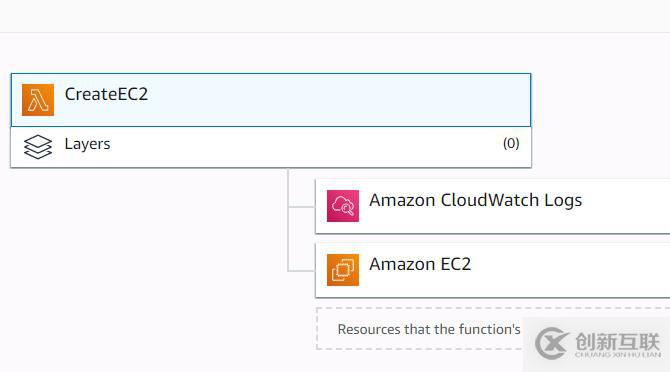The image size is (670, 372).
Task: Select the Amazon EC2 label
Action: click(x=420, y=264)
